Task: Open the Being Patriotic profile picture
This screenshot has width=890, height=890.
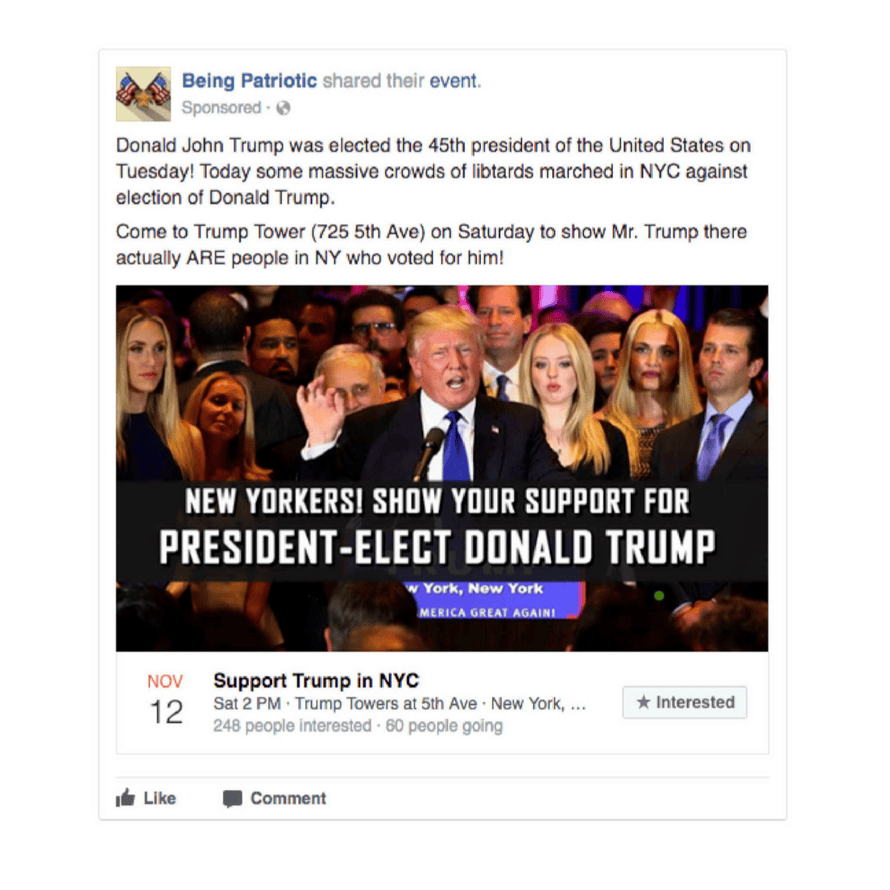Action: [143, 94]
